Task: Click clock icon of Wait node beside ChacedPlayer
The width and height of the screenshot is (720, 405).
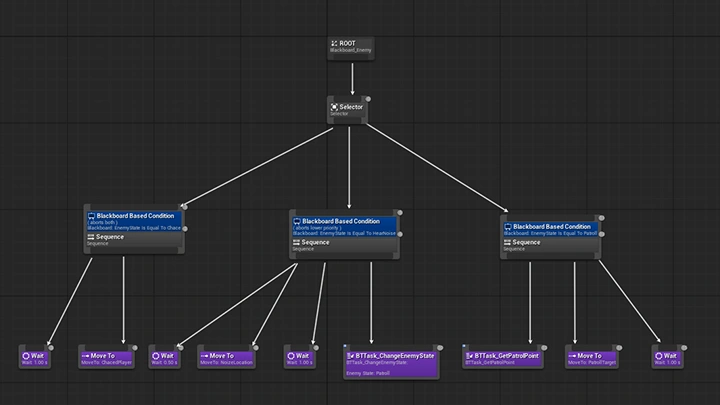Action: [x=26, y=356]
